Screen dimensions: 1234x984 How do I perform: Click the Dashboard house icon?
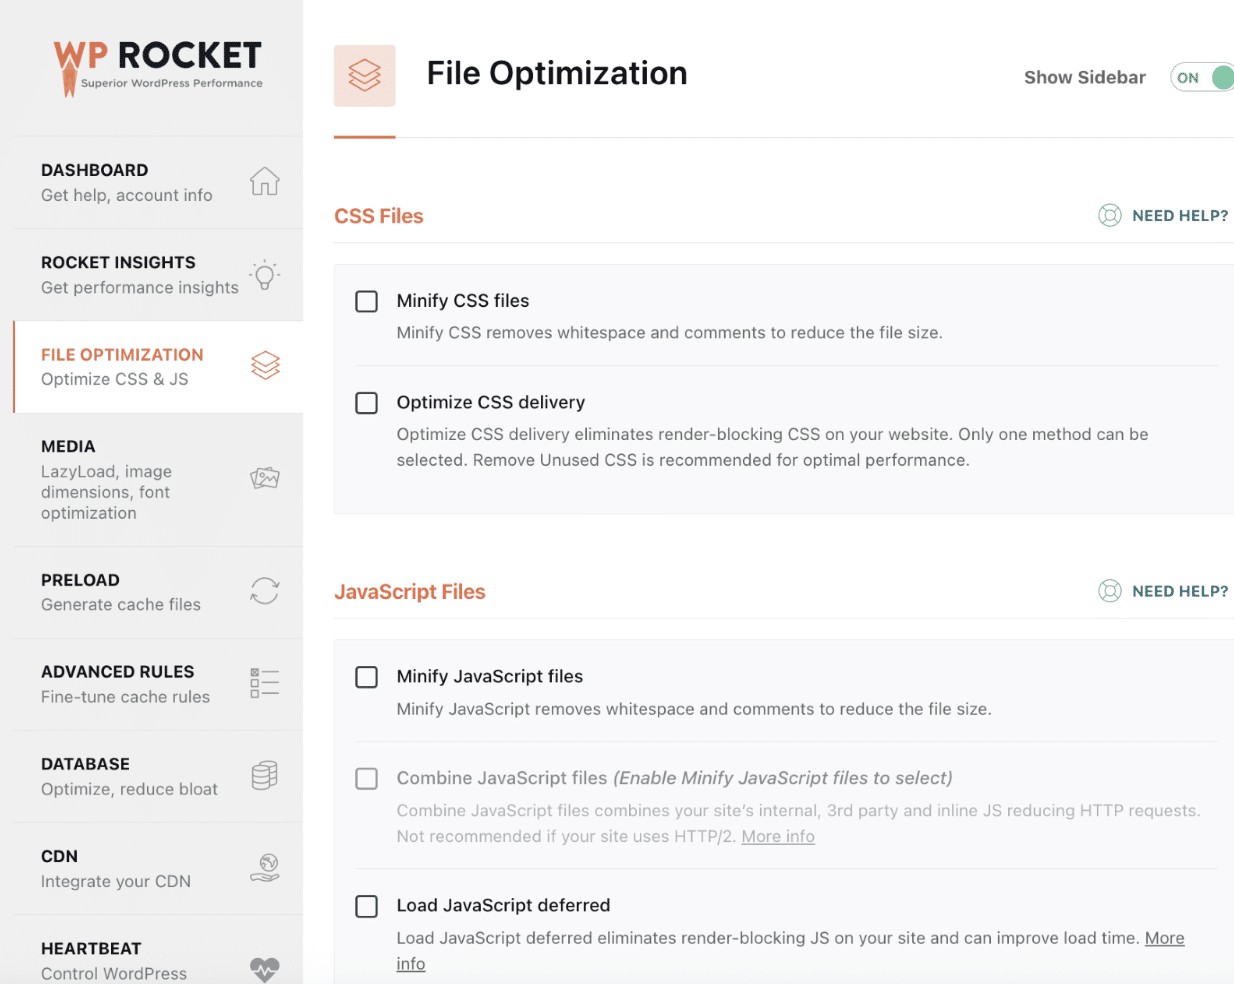pos(265,182)
